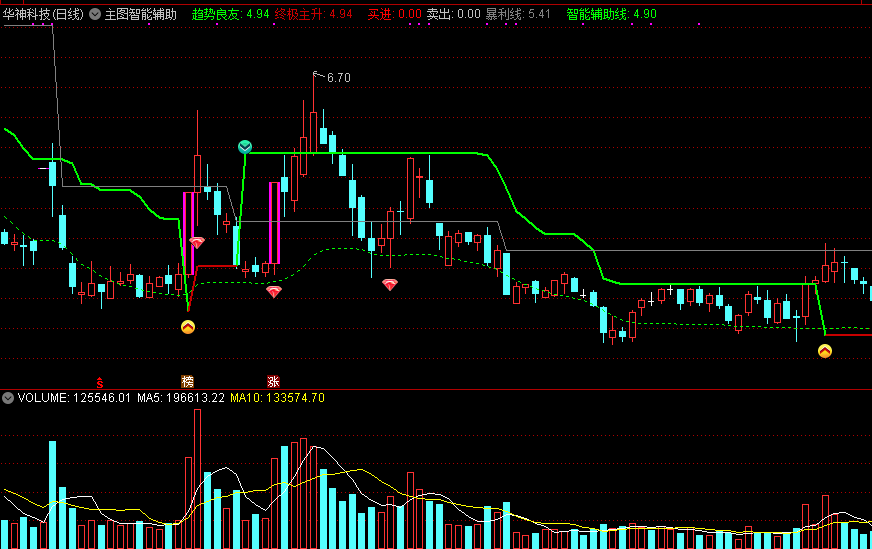This screenshot has width=872, height=549.
Task: Click the 卖出: 0.00 value
Action: pos(453,14)
